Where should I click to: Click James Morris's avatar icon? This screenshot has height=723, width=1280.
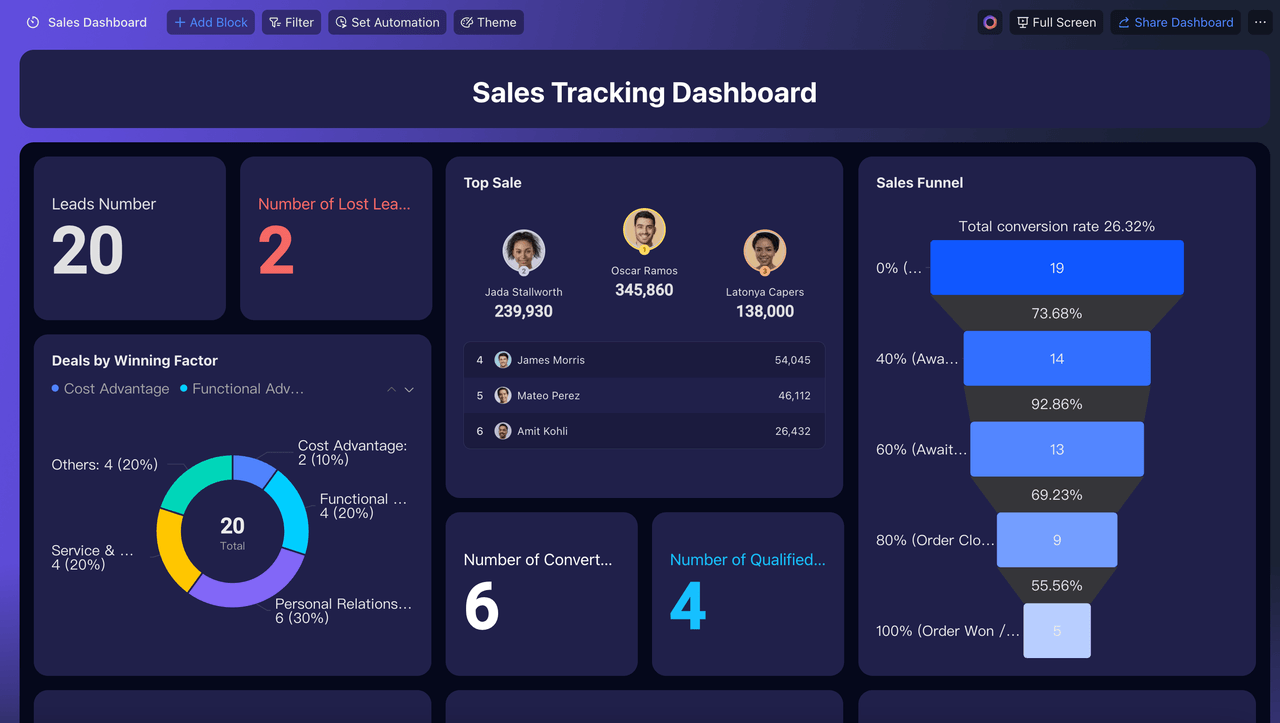pyautogui.click(x=503, y=360)
